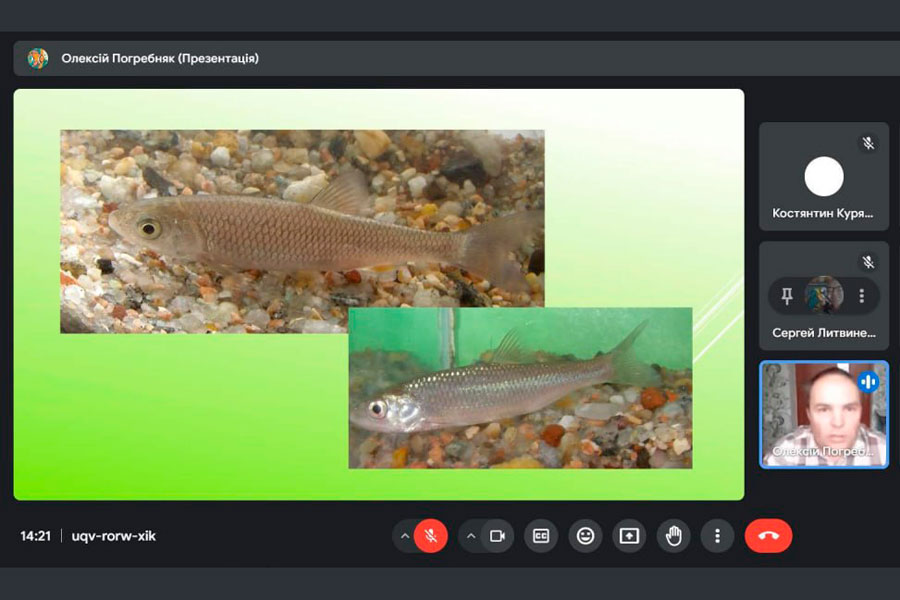Open the emoji reactions picker

click(x=585, y=536)
